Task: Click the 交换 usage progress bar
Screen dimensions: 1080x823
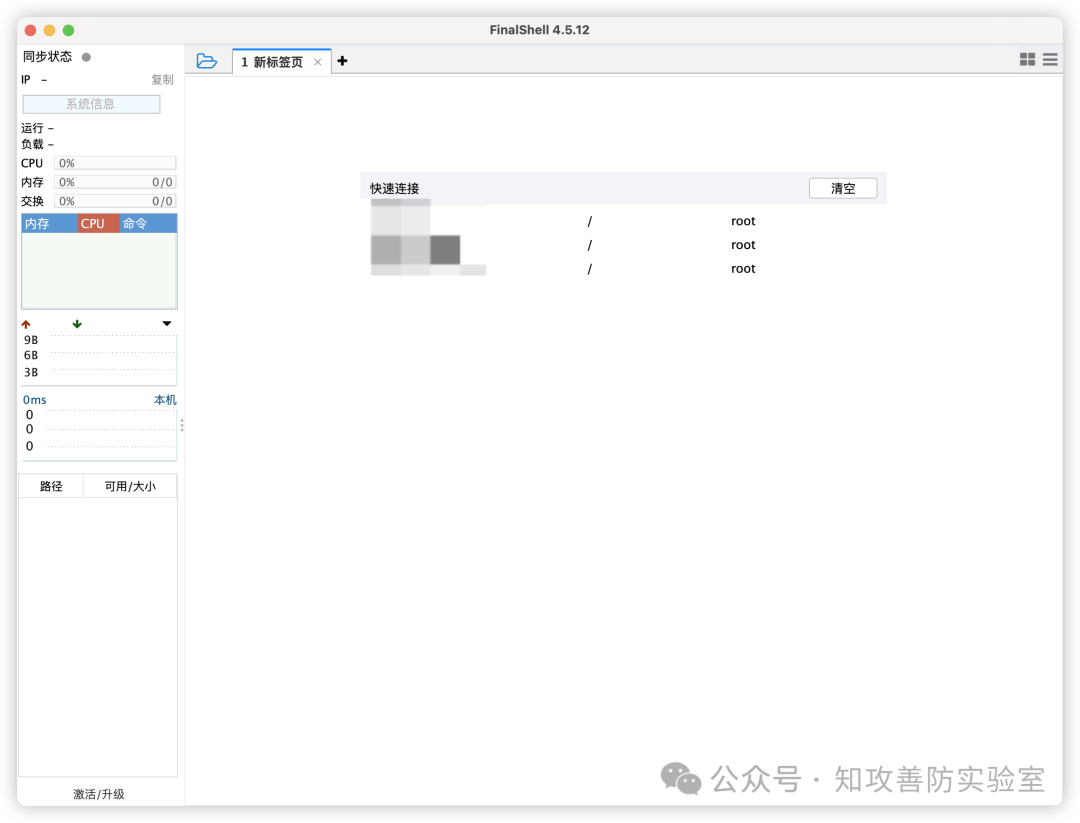Action: coord(115,201)
